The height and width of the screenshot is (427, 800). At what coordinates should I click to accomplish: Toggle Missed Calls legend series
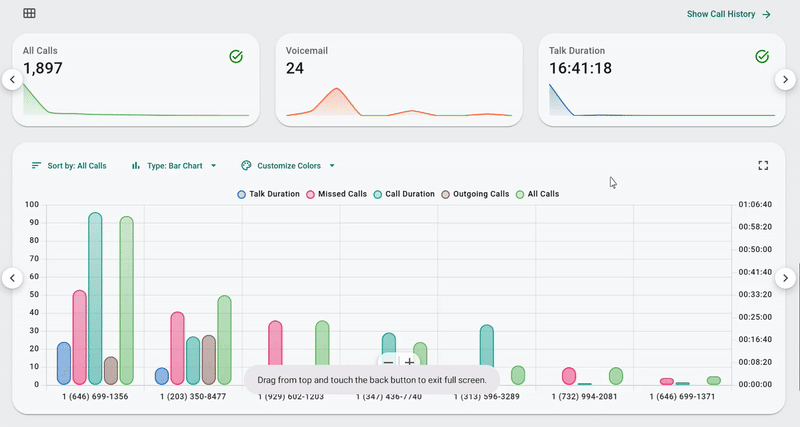(x=336, y=194)
